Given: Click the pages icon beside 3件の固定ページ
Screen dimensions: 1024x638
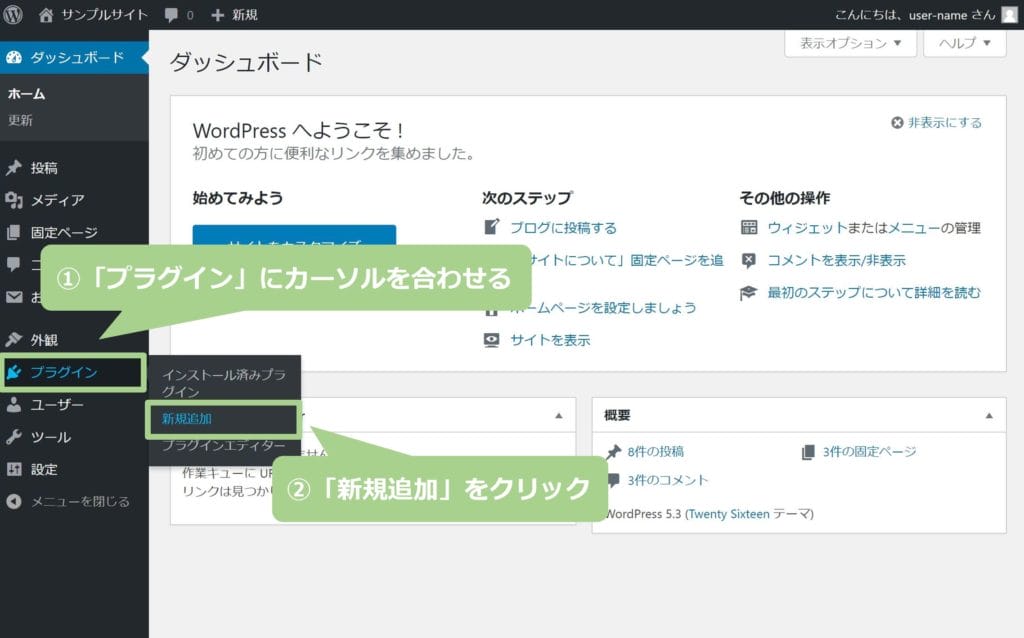Looking at the screenshot, I should 808,452.
